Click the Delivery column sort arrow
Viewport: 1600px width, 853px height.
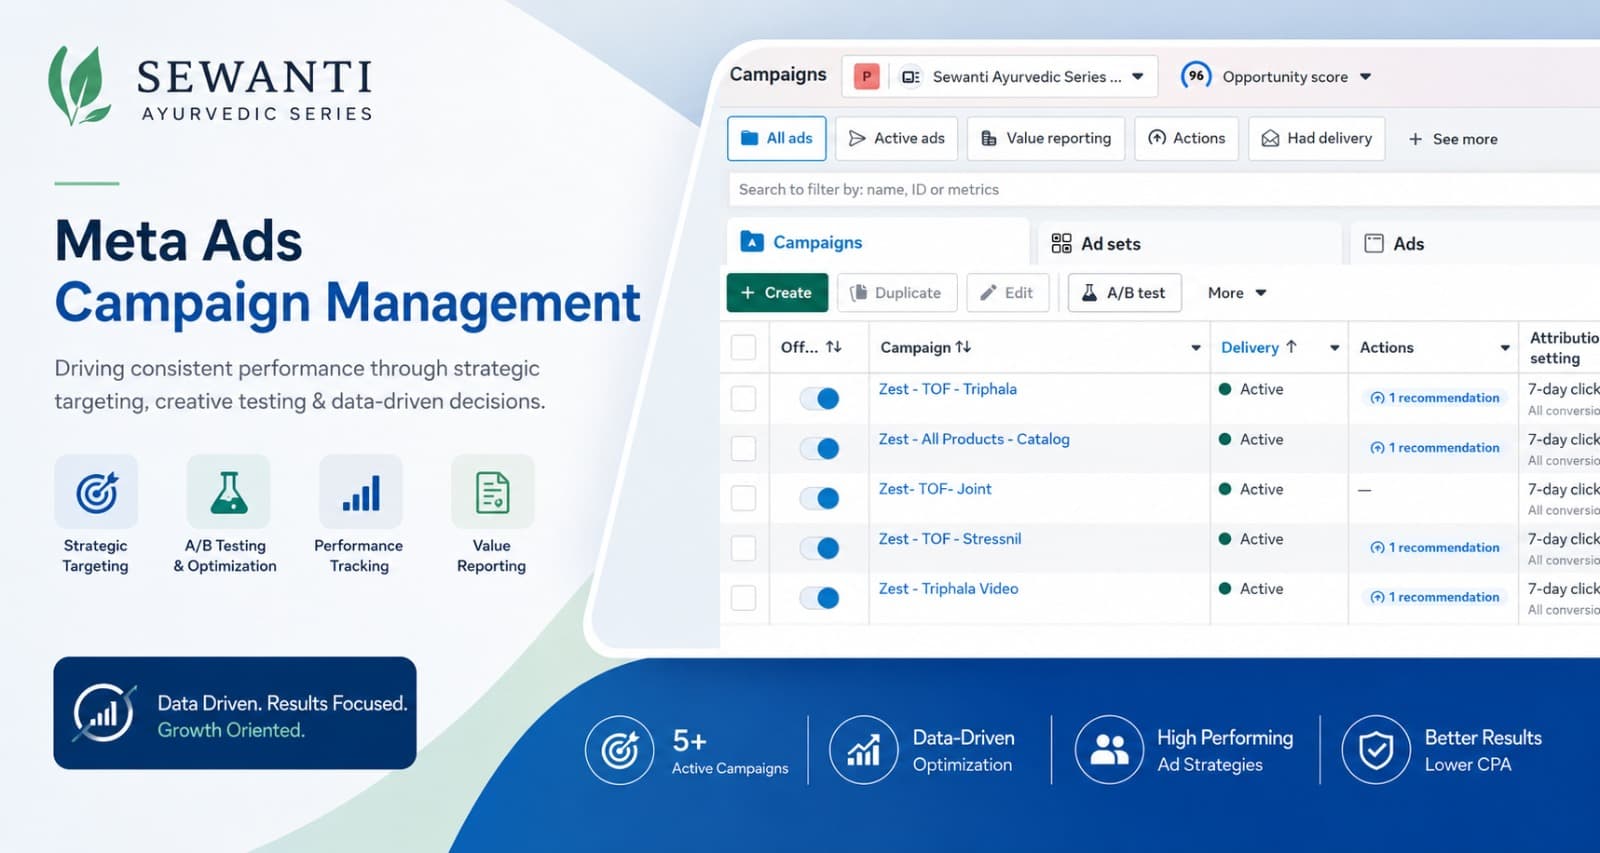[x=1291, y=347]
